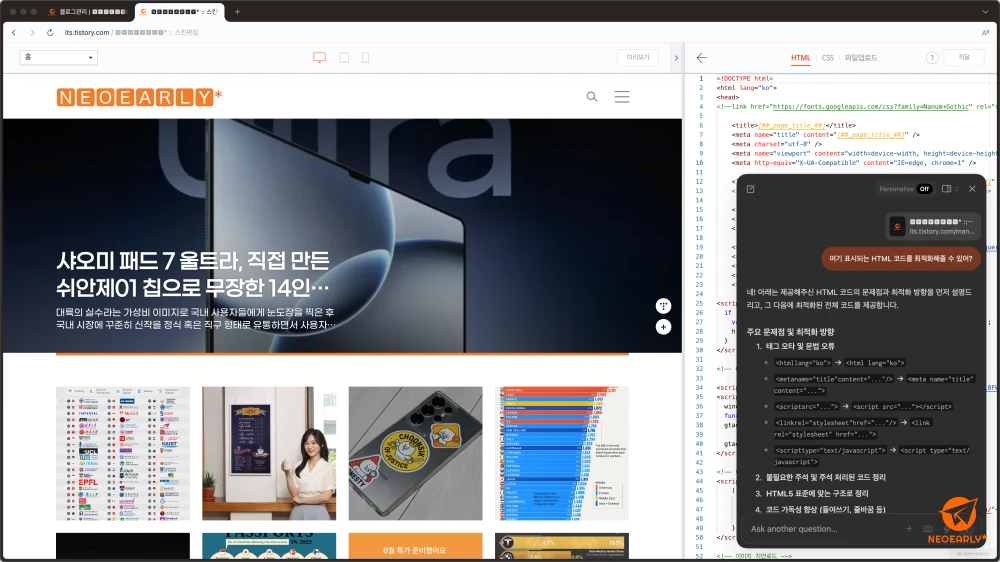Image resolution: width=1000 pixels, height=562 pixels.
Task: Click the plus icon in the chat input
Action: click(909, 529)
